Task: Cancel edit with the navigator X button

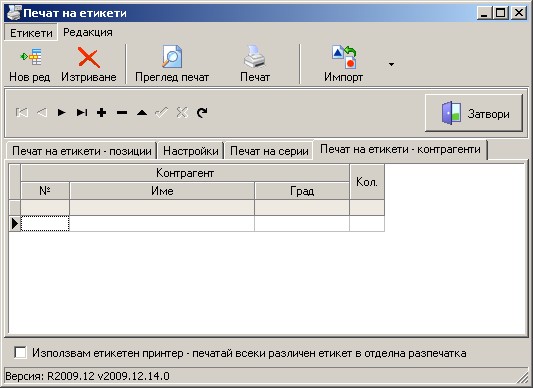Action: tap(182, 112)
